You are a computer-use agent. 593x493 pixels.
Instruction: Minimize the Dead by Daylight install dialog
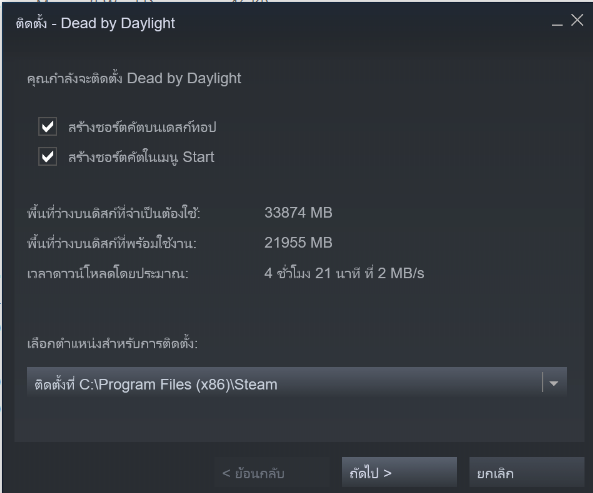pos(557,23)
